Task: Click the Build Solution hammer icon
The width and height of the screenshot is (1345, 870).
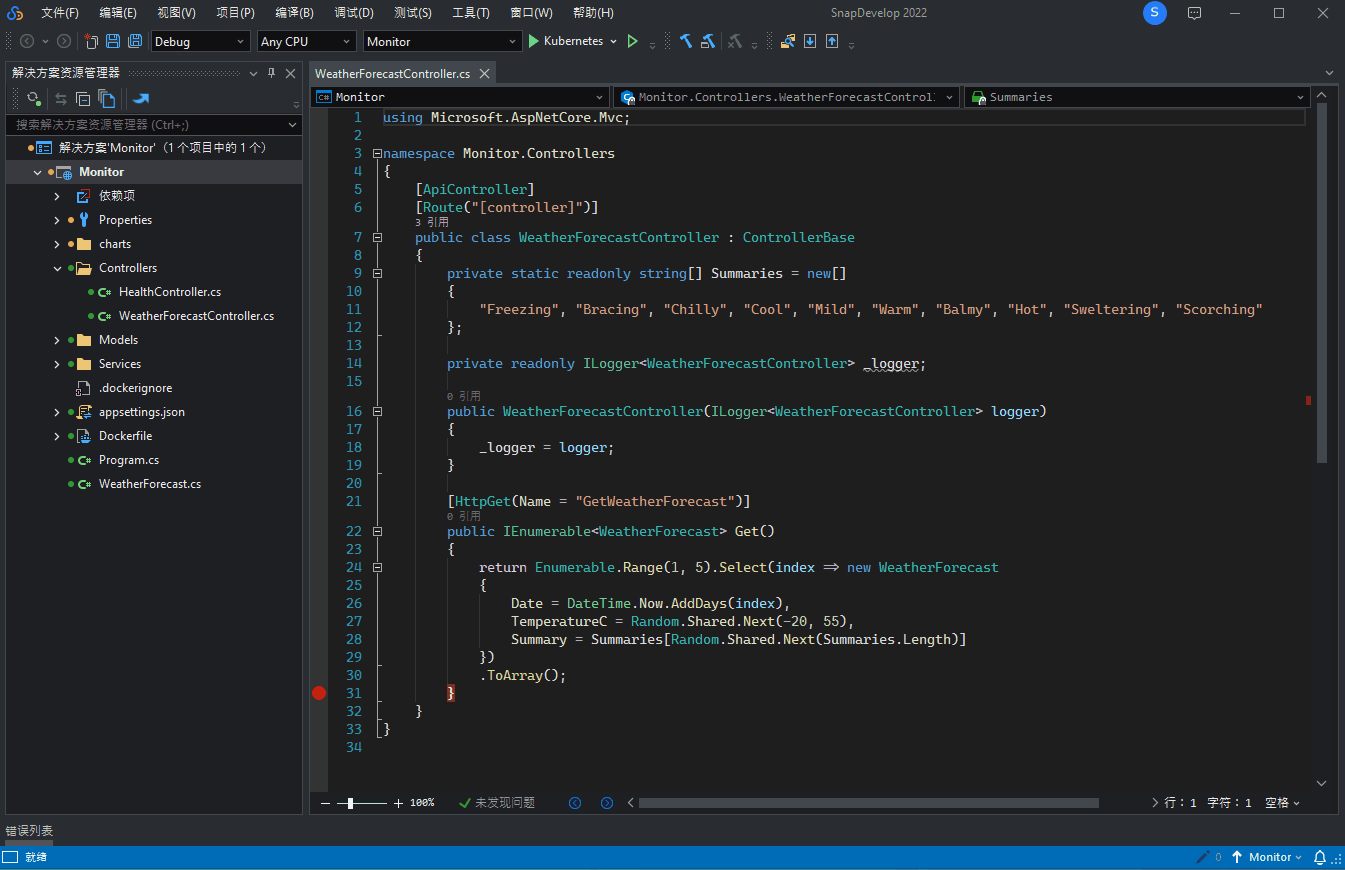Action: tap(686, 41)
